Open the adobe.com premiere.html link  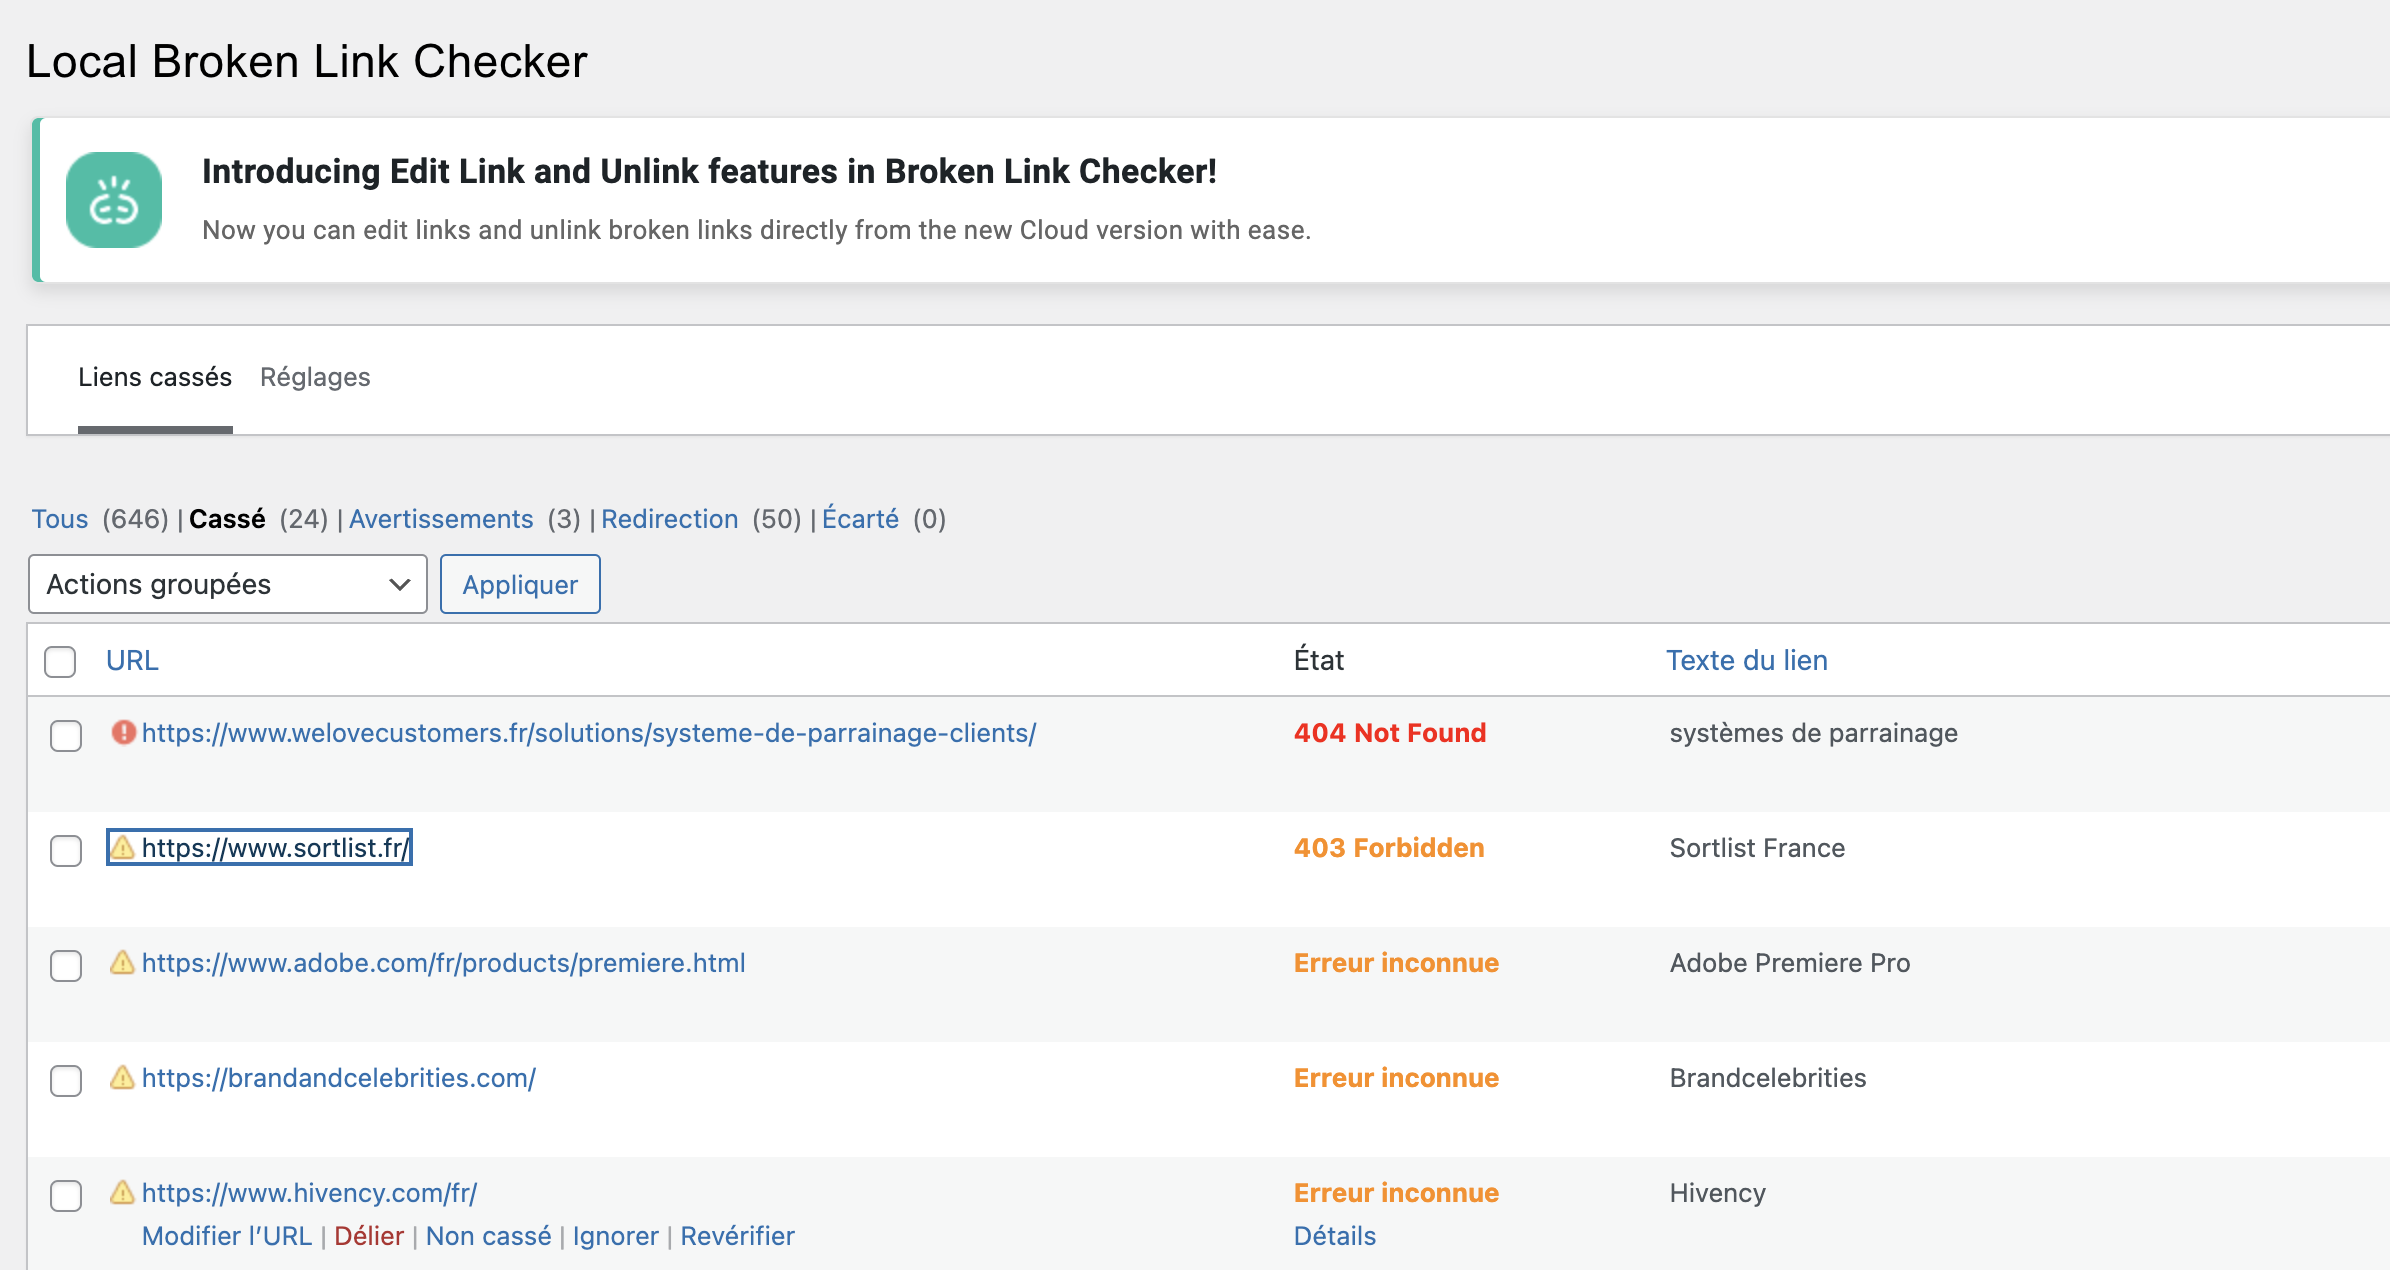pos(444,963)
